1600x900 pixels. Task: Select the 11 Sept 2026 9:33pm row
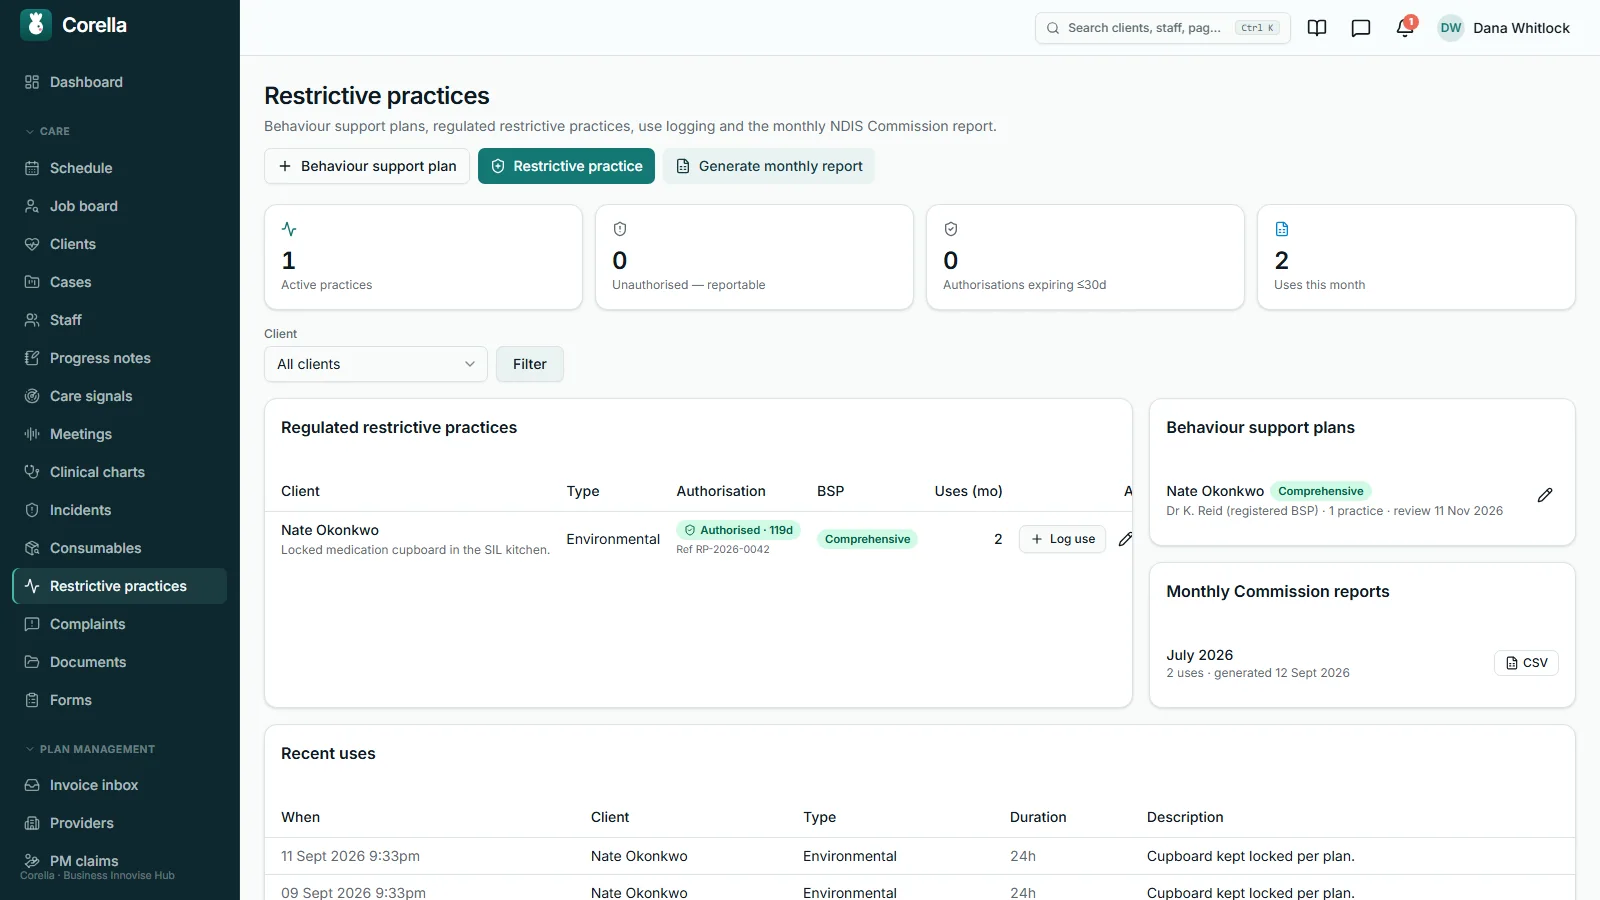coord(920,856)
